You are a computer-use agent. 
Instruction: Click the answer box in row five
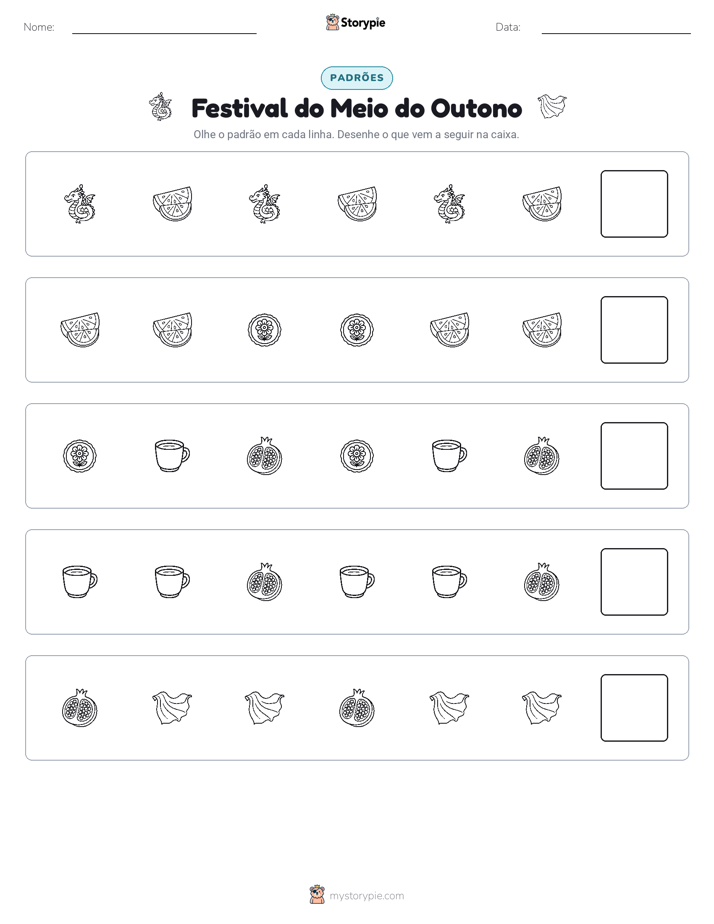pos(634,708)
